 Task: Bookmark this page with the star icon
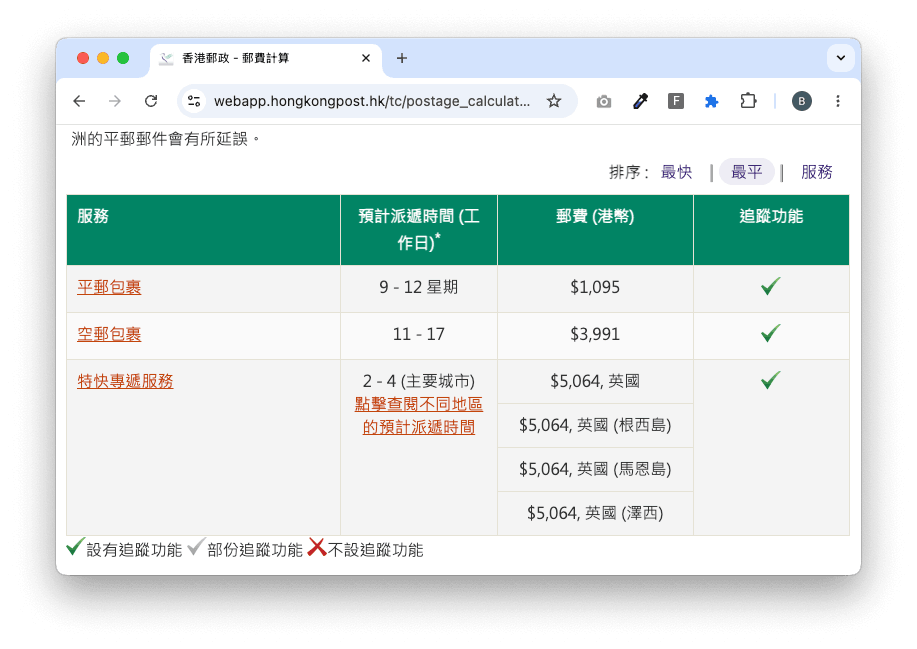[x=554, y=101]
